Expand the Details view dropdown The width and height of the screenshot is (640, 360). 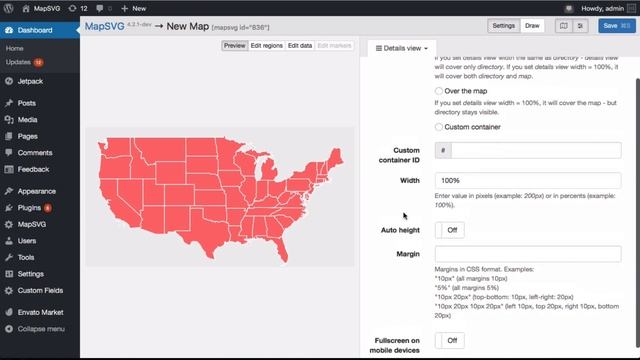pos(402,48)
